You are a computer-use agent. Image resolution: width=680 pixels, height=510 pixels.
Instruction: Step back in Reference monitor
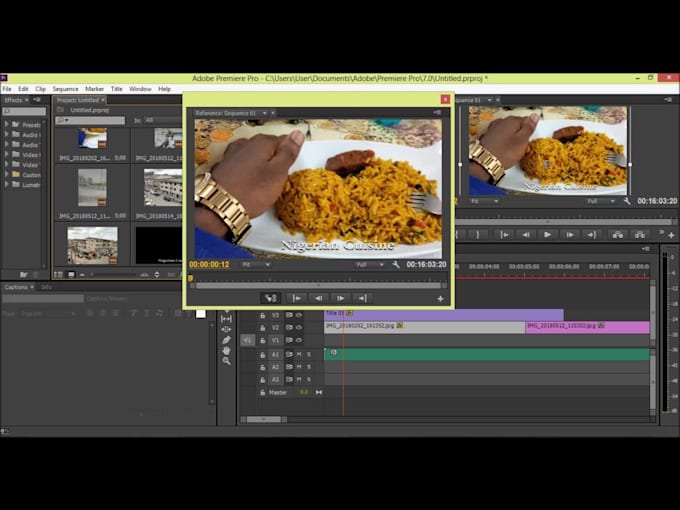coord(319,298)
